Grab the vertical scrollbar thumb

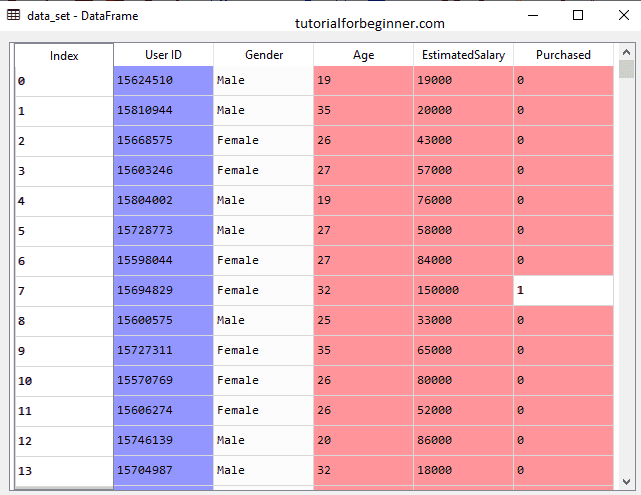click(x=626, y=69)
